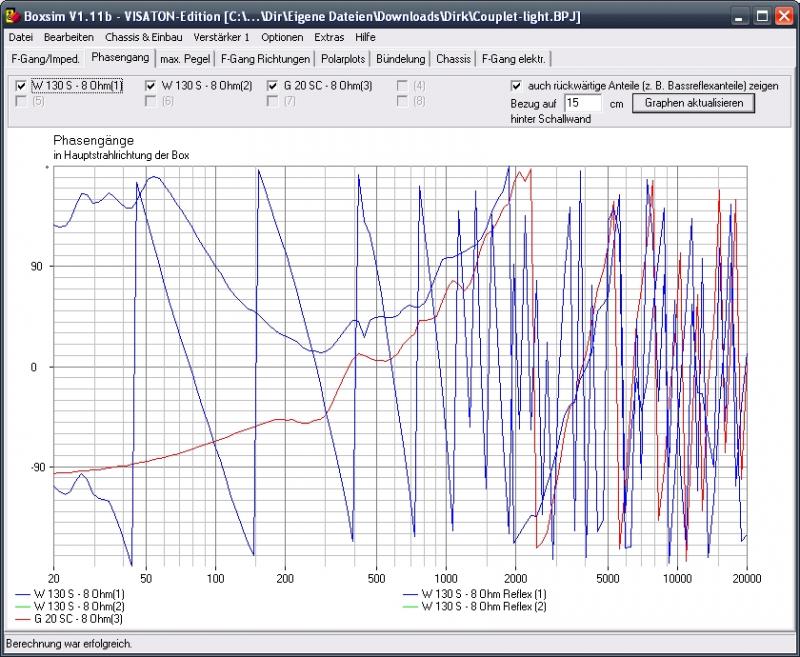800x657 pixels.
Task: Open the Hilfe menu
Action: click(365, 37)
